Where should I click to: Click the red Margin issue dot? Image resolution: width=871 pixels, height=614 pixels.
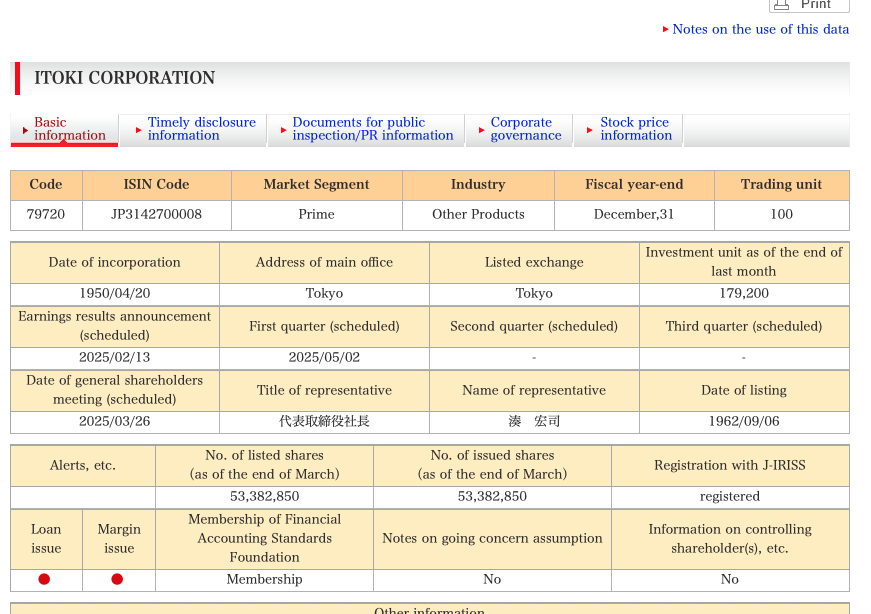click(x=117, y=580)
